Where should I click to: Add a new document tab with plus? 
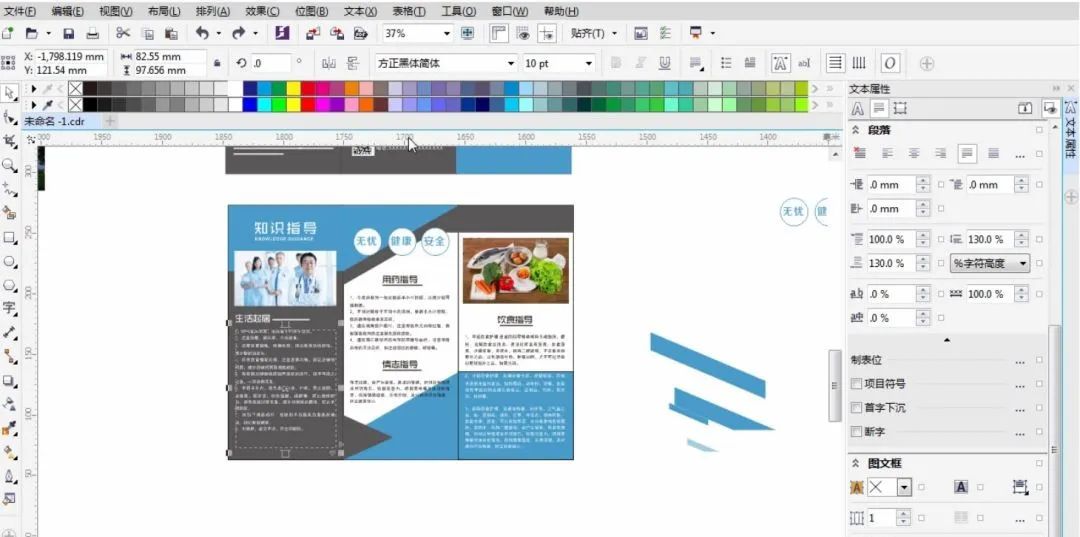110,121
